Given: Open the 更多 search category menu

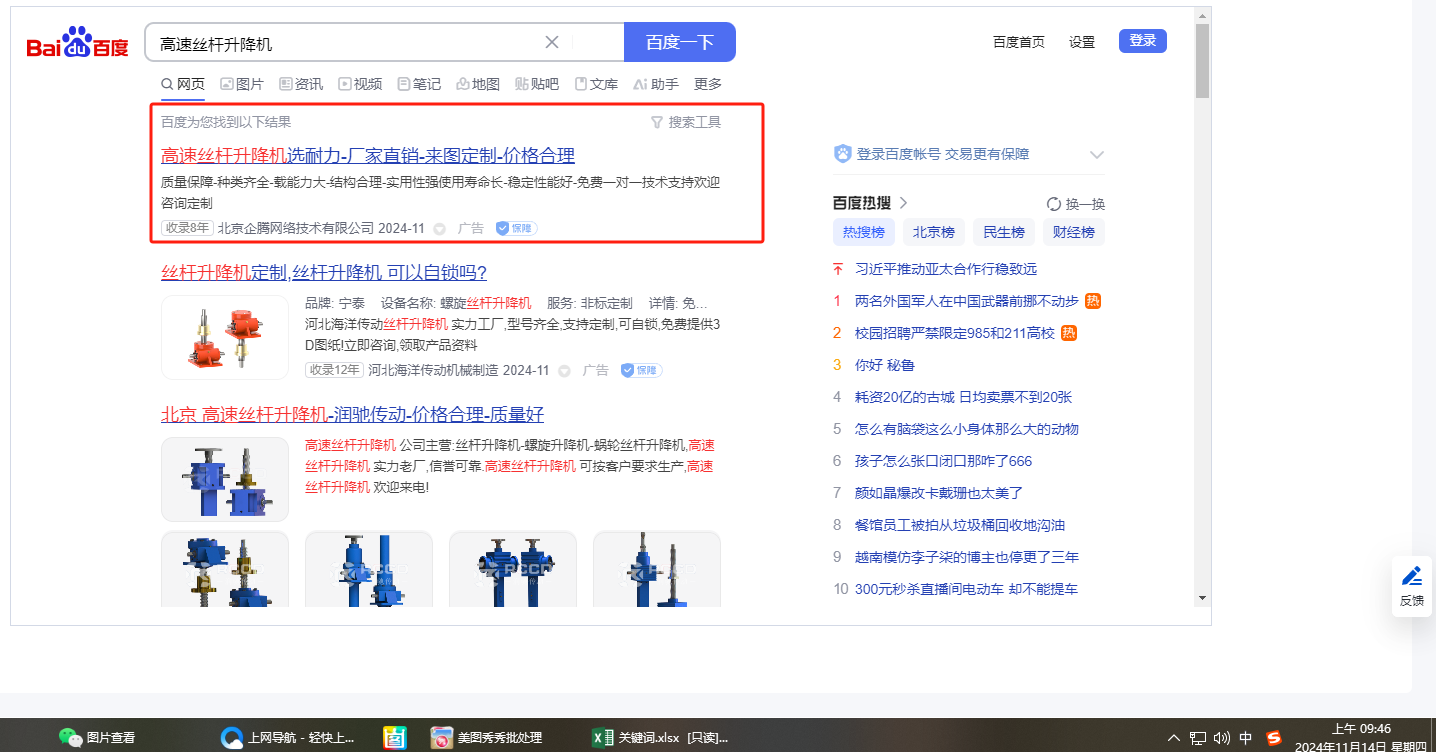Looking at the screenshot, I should (707, 84).
